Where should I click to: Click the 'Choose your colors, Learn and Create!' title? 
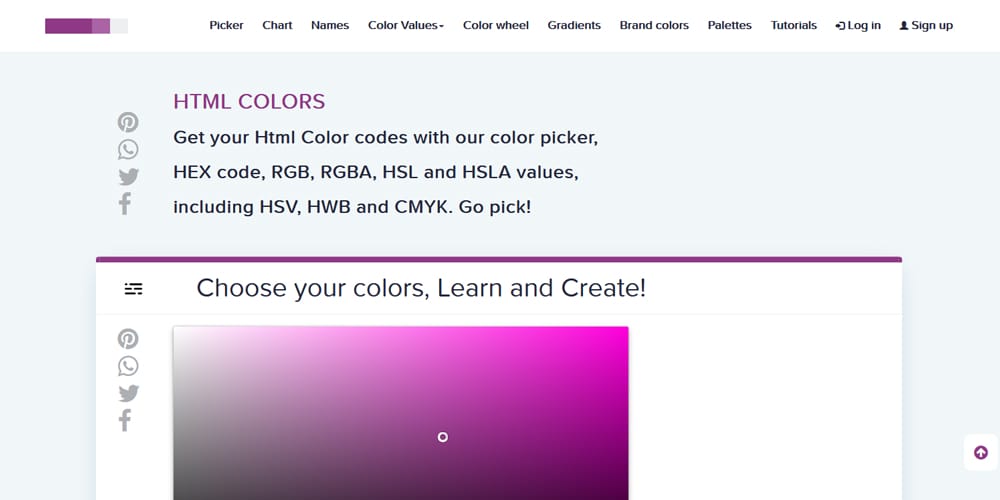tap(421, 288)
